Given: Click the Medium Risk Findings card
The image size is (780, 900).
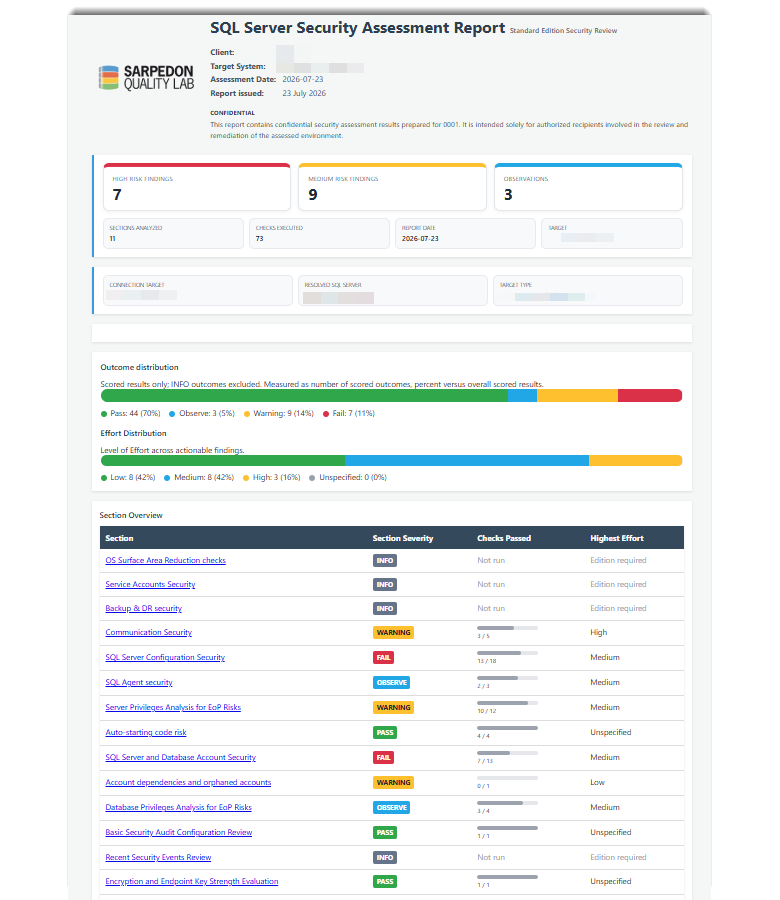Looking at the screenshot, I should [x=393, y=187].
